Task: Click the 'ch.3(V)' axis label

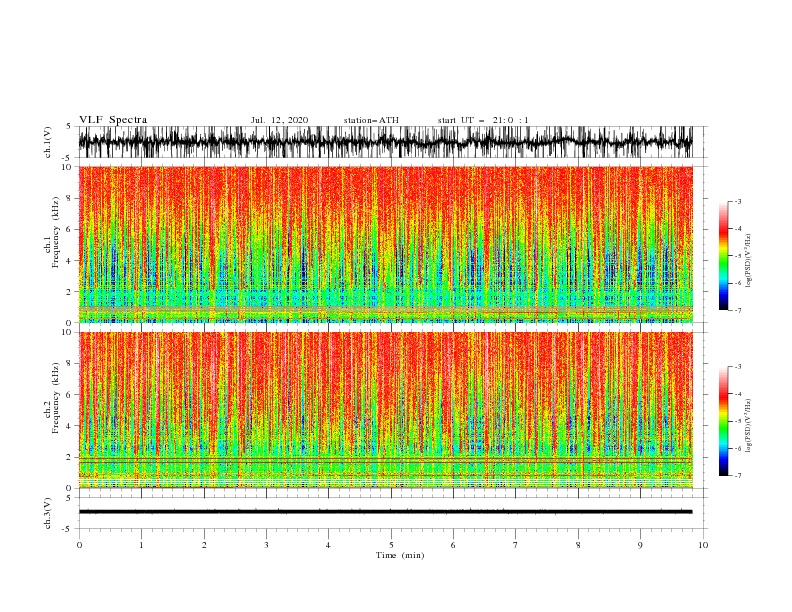Action: [x=48, y=513]
